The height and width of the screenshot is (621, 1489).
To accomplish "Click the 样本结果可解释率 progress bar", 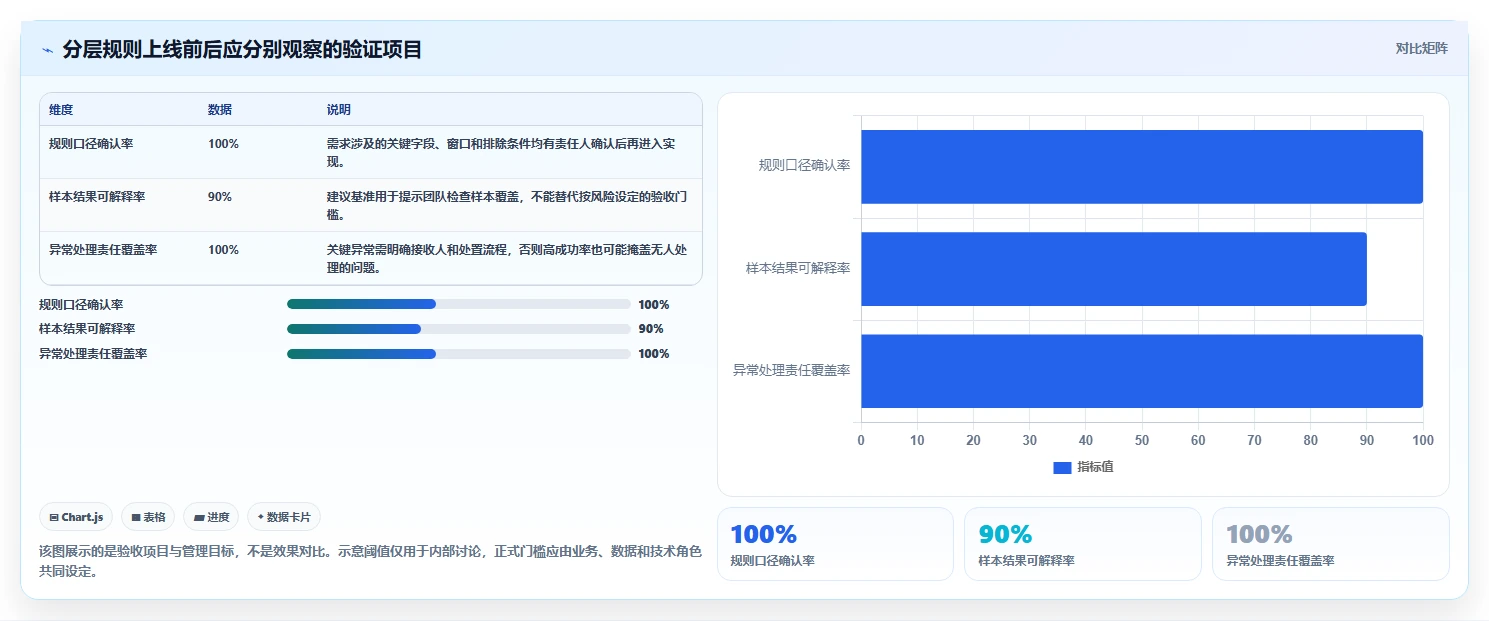I will pos(458,329).
